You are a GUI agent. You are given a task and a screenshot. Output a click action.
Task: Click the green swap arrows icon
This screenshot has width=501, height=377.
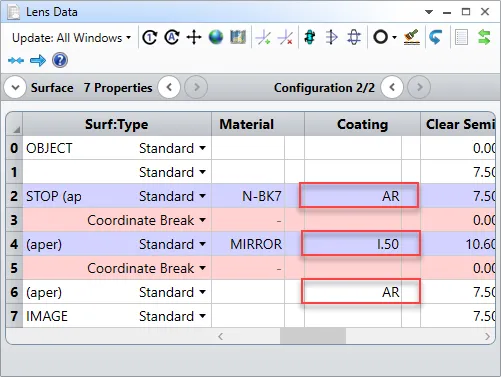(x=484, y=37)
